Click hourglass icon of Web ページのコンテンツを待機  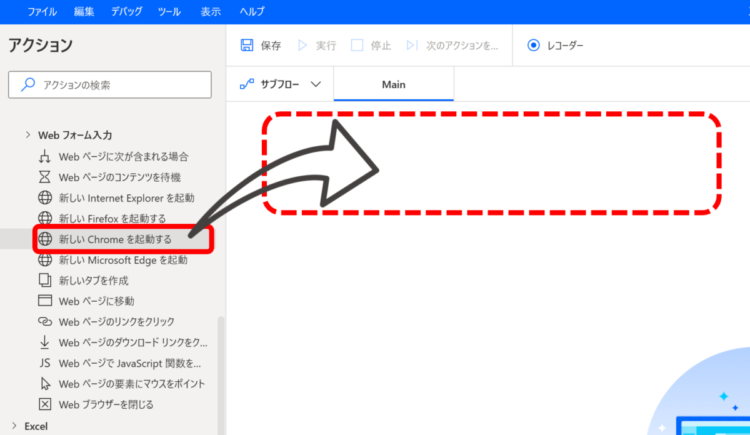click(44, 177)
